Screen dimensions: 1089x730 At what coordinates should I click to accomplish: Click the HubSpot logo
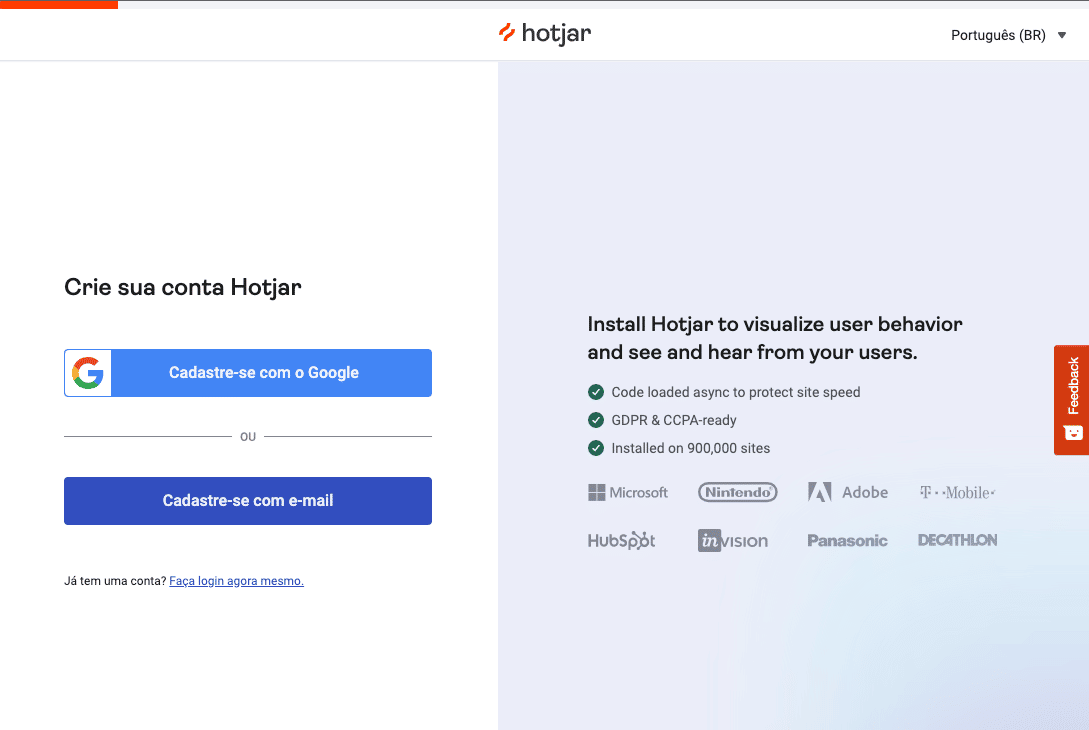click(x=622, y=540)
